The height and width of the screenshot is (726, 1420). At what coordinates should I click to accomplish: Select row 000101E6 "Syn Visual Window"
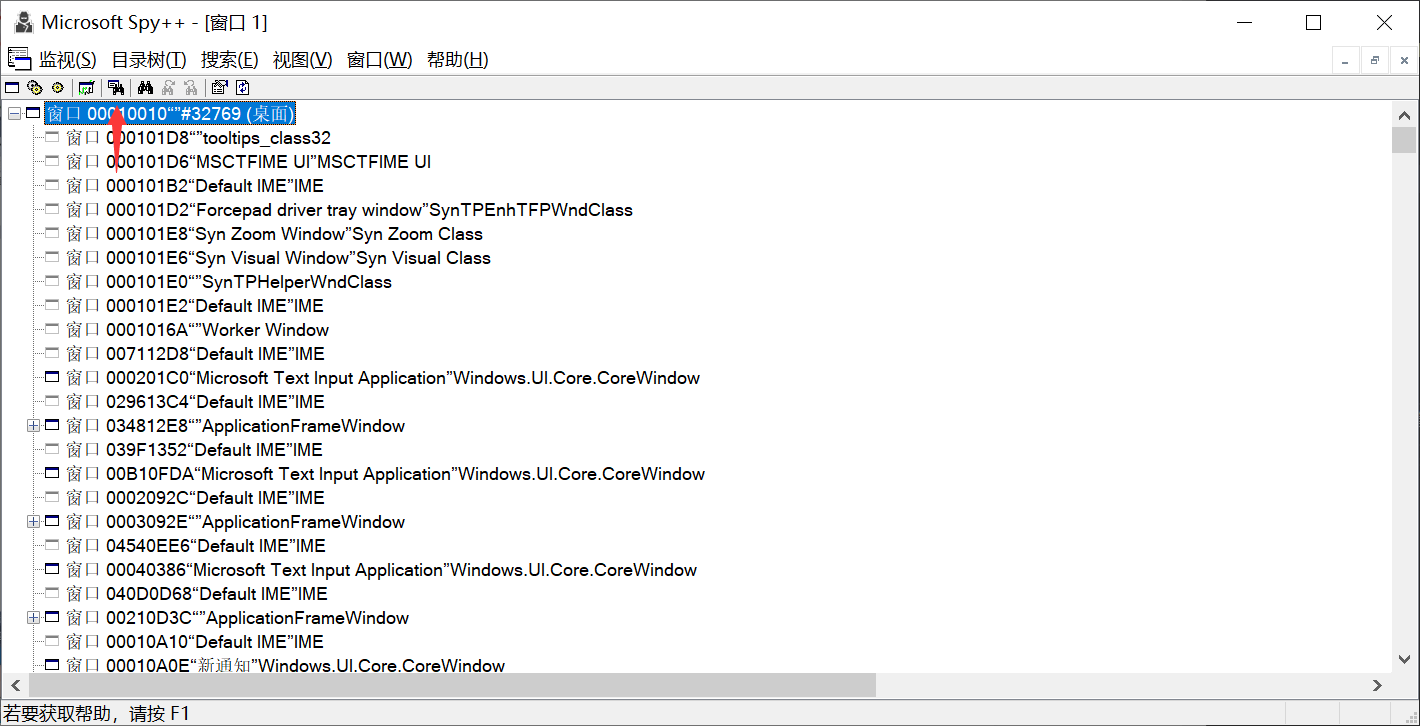(x=278, y=258)
